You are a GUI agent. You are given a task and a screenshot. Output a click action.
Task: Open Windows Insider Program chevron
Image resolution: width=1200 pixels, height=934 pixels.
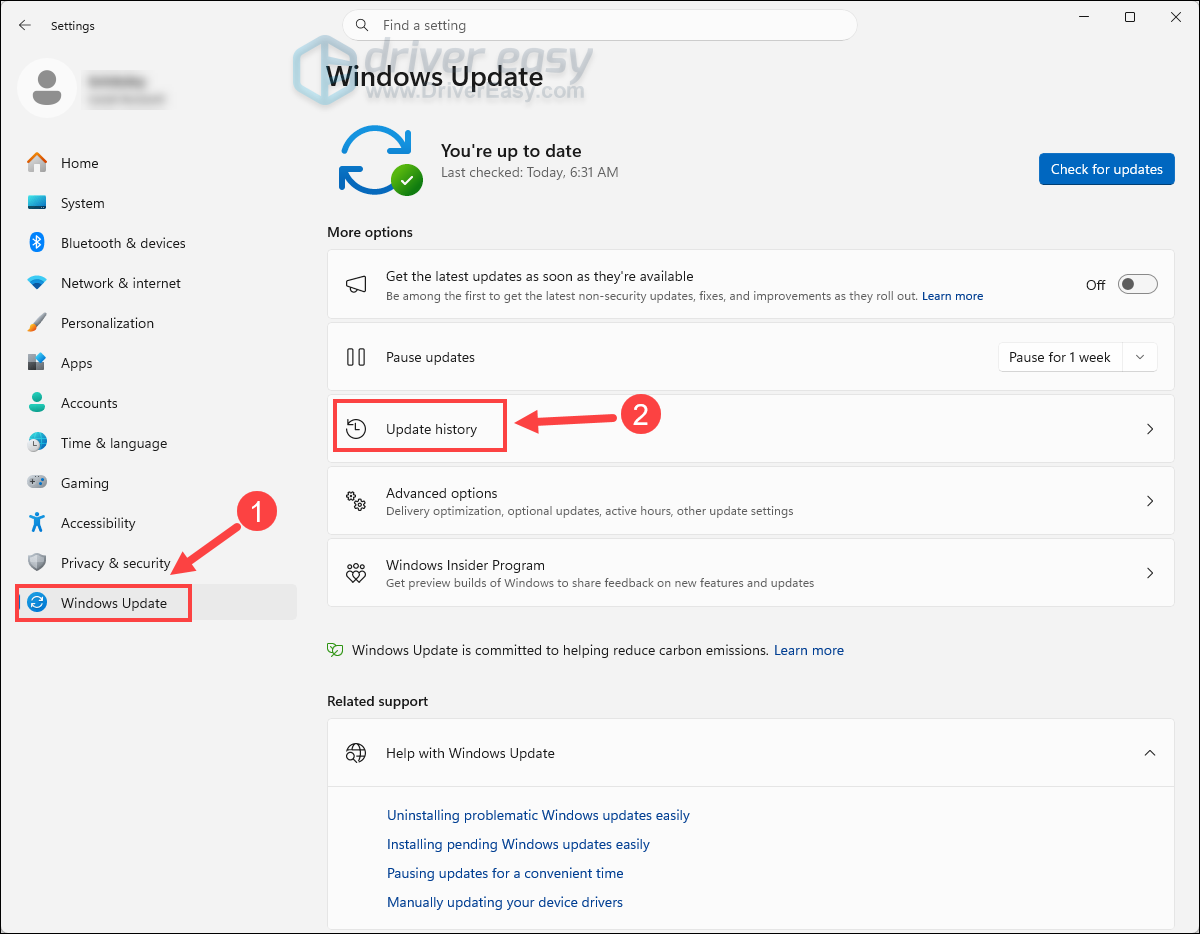(x=1150, y=573)
